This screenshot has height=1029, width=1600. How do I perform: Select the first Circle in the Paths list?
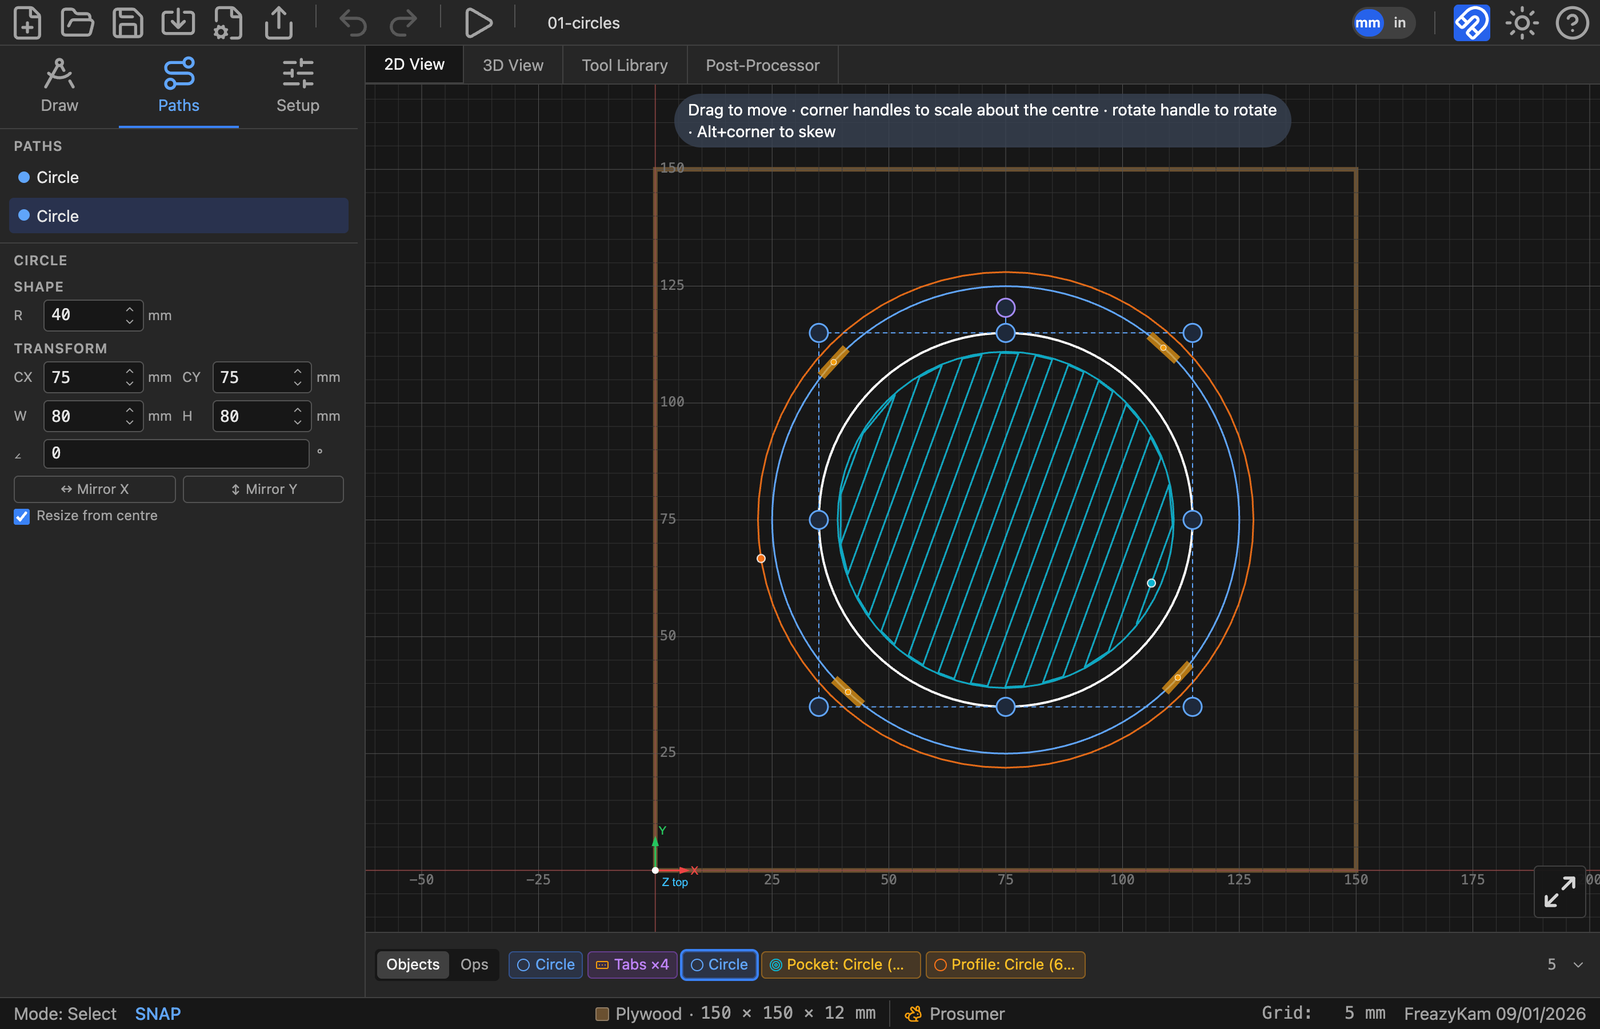(179, 177)
